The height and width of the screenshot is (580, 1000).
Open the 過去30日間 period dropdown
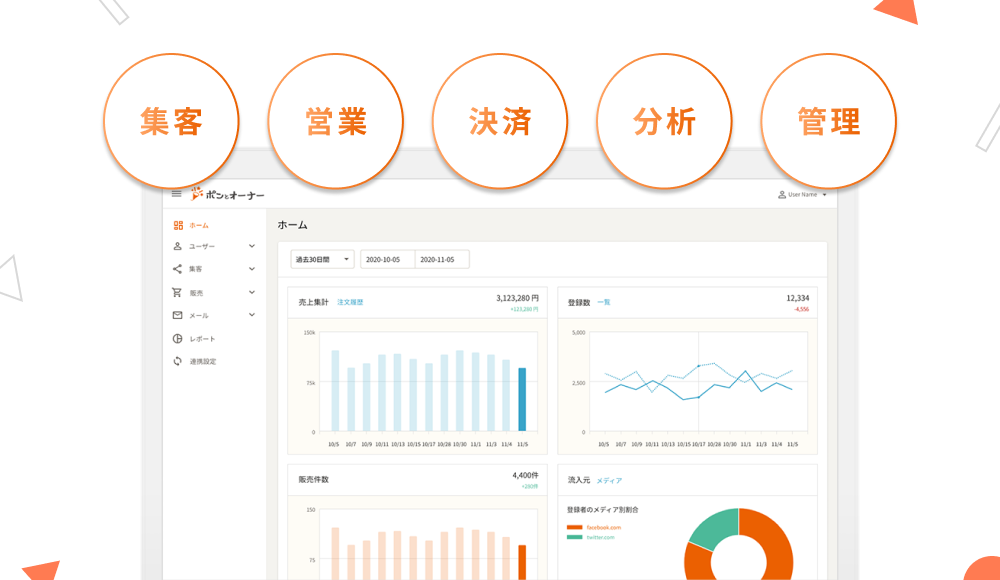tap(322, 259)
